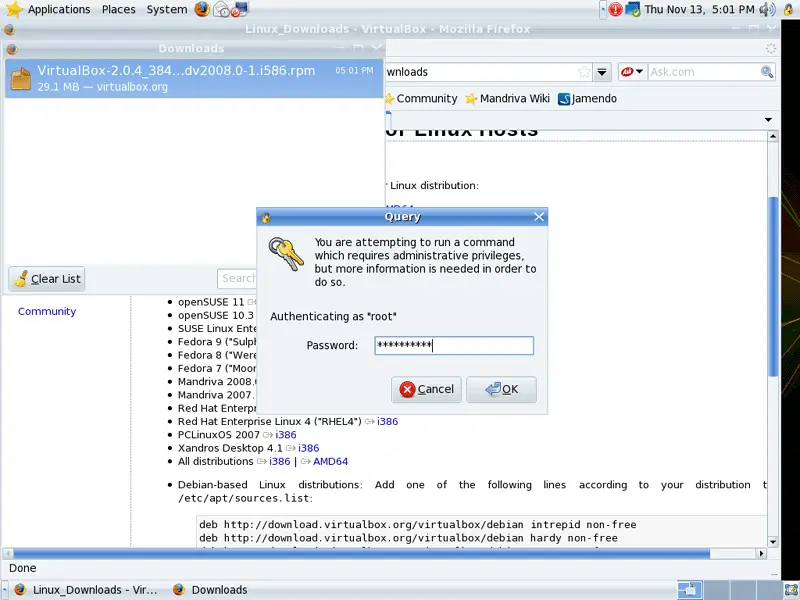Image resolution: width=800 pixels, height=600 pixels.
Task: Click the Firefox loading throbber icon
Action: pyautogui.click(x=770, y=48)
